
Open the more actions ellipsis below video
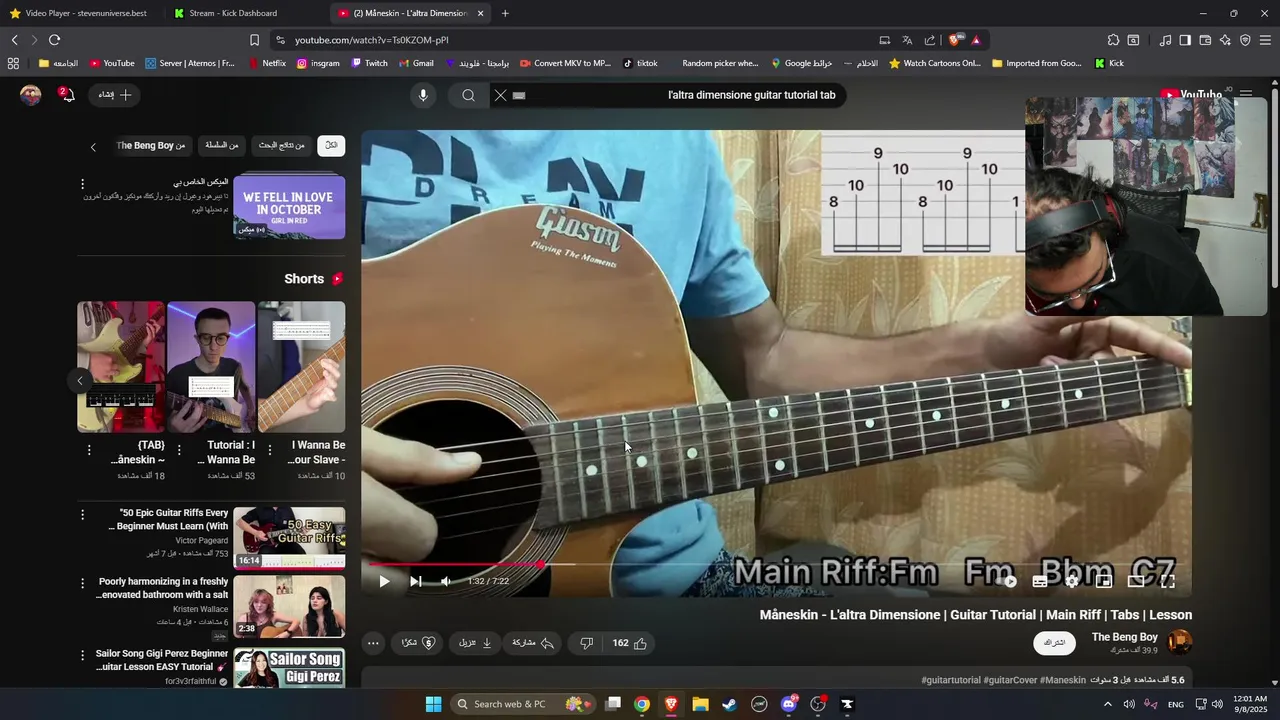(373, 643)
